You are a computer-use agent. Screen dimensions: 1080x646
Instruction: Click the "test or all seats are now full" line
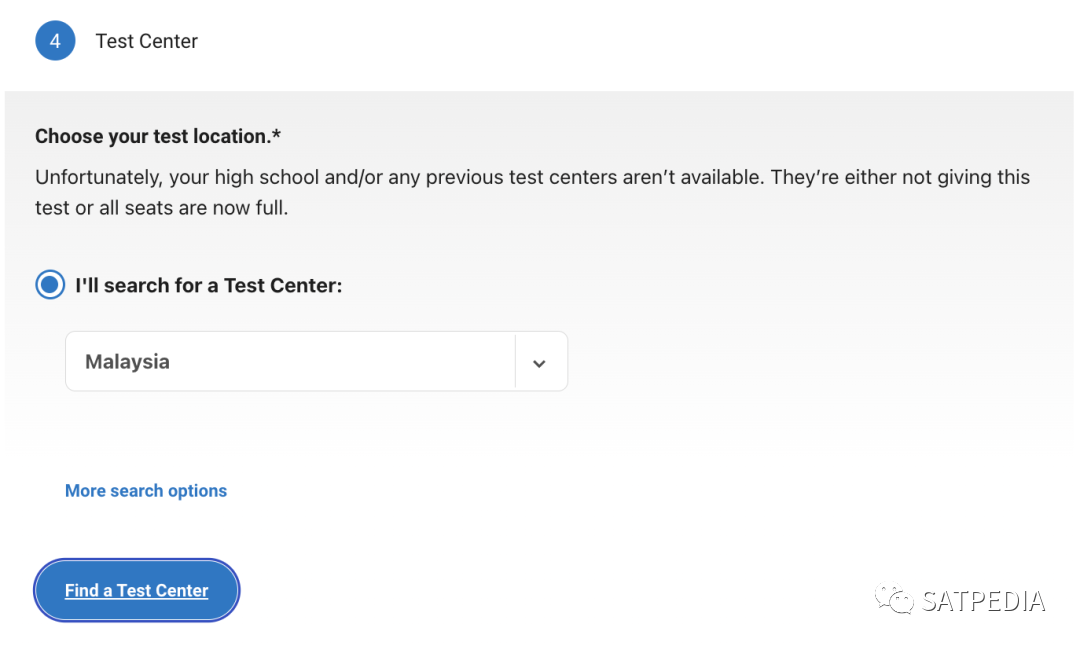point(162,209)
